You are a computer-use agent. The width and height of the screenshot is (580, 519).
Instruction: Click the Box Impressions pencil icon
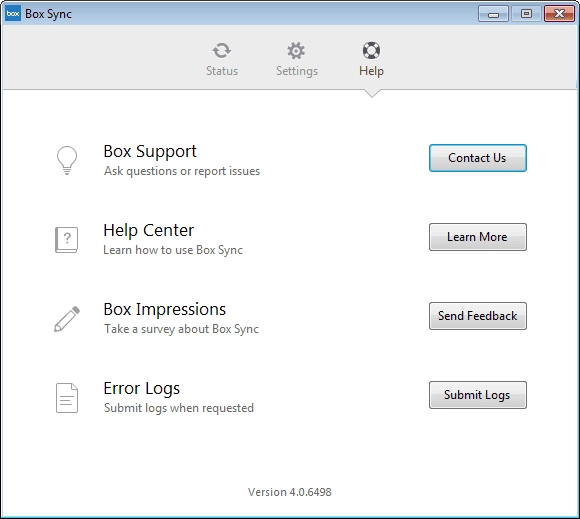point(67,319)
